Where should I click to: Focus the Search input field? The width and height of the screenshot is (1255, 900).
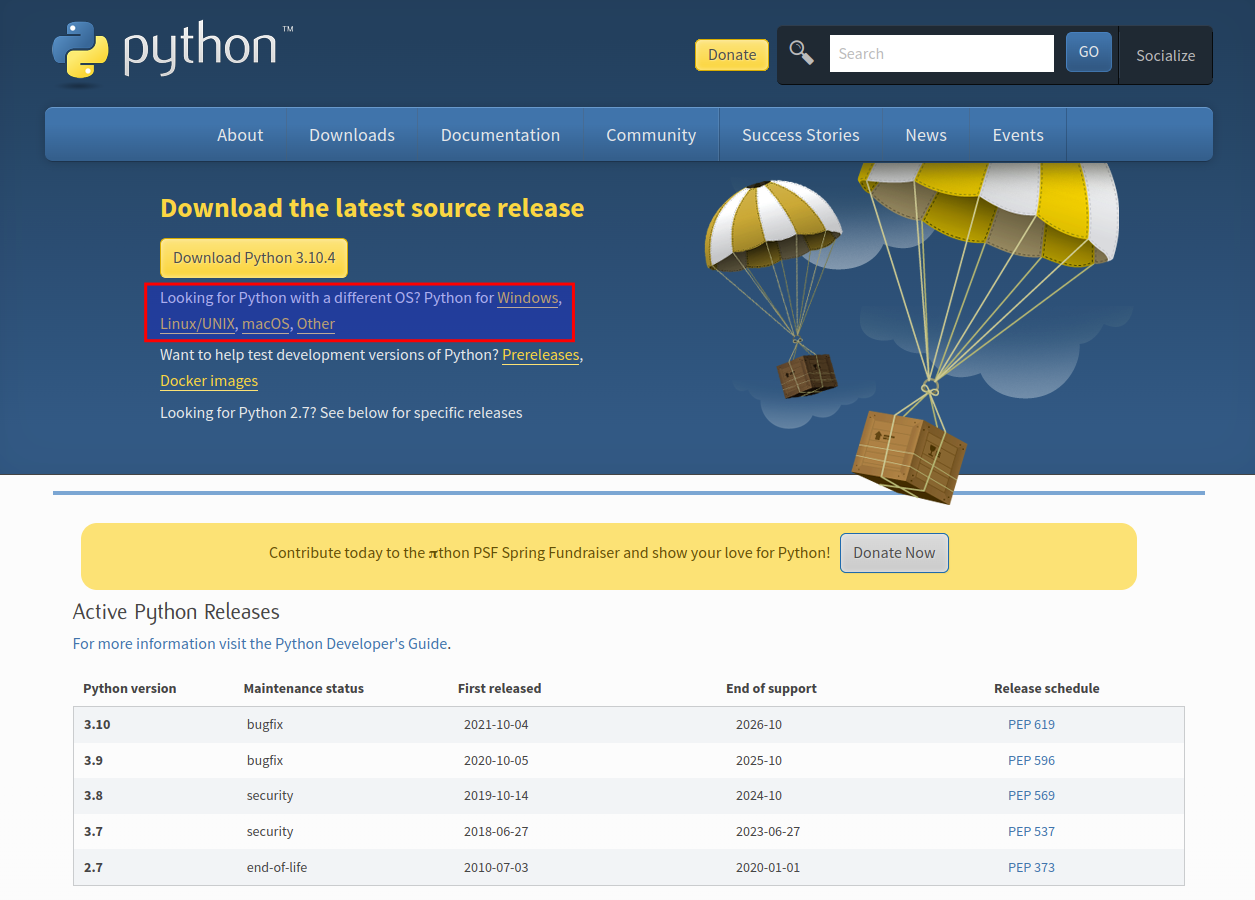click(941, 54)
